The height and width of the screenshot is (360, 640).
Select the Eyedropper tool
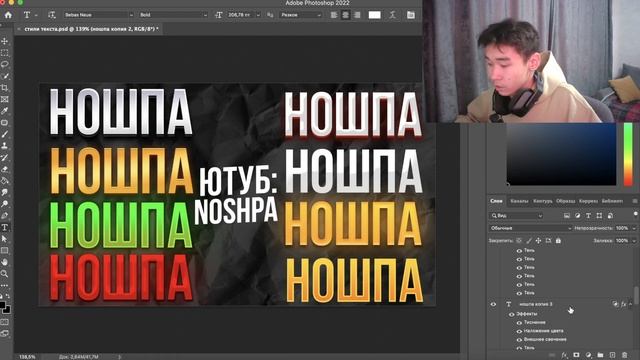5,111
